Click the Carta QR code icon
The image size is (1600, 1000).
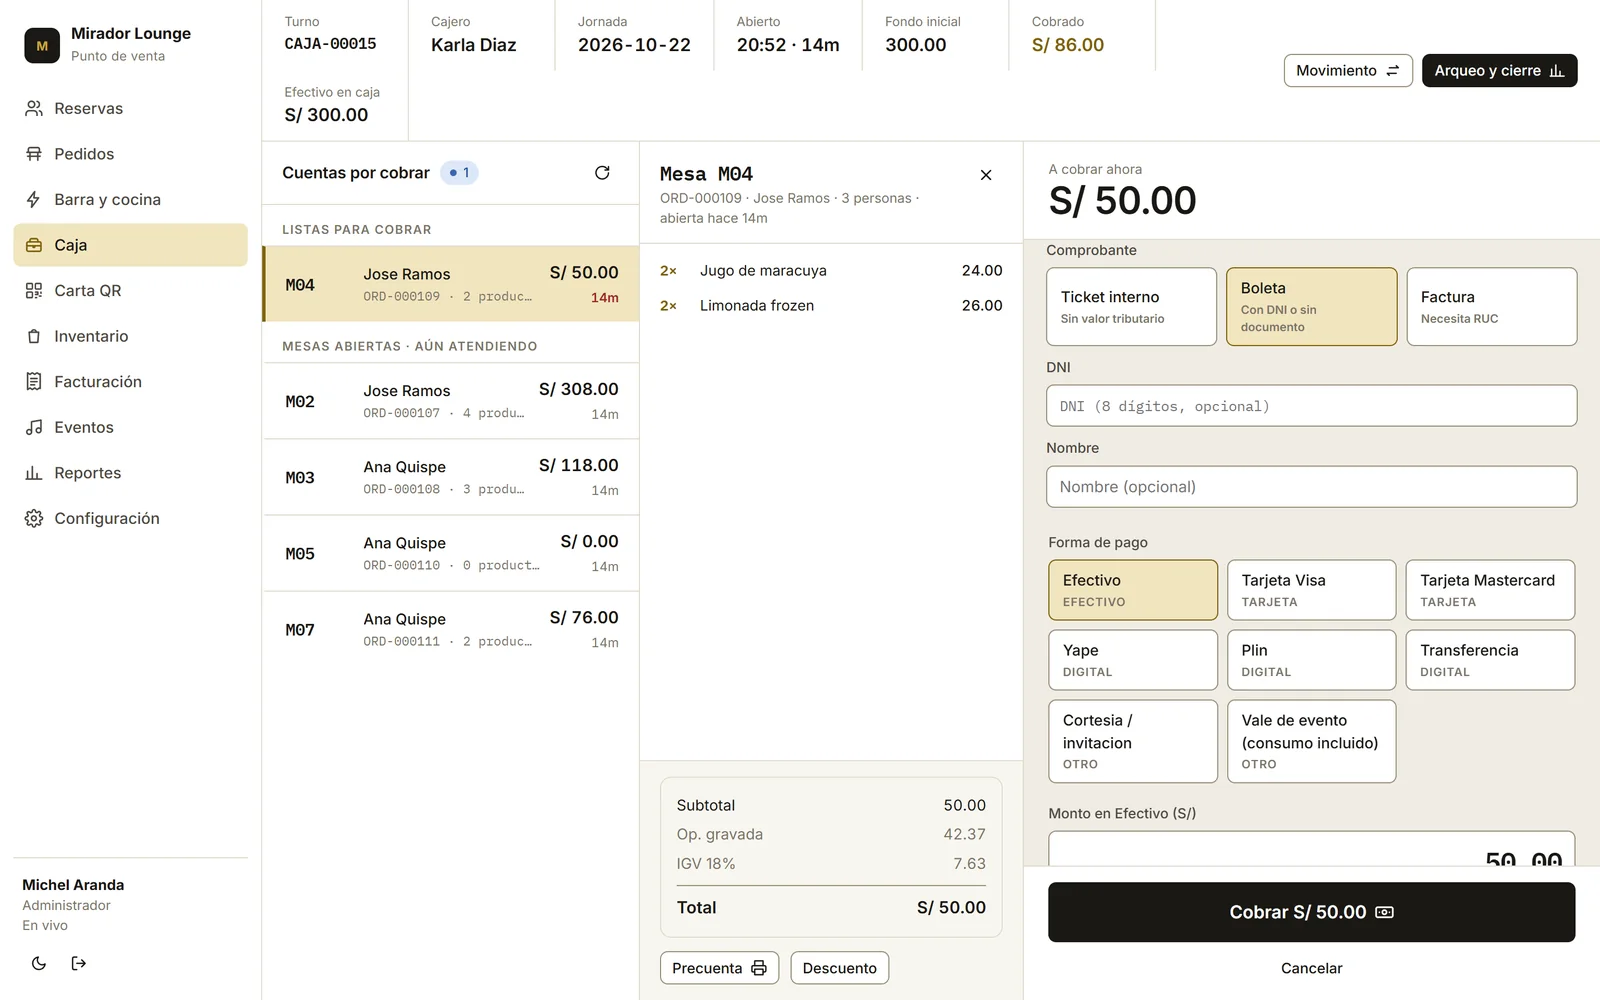click(x=34, y=290)
